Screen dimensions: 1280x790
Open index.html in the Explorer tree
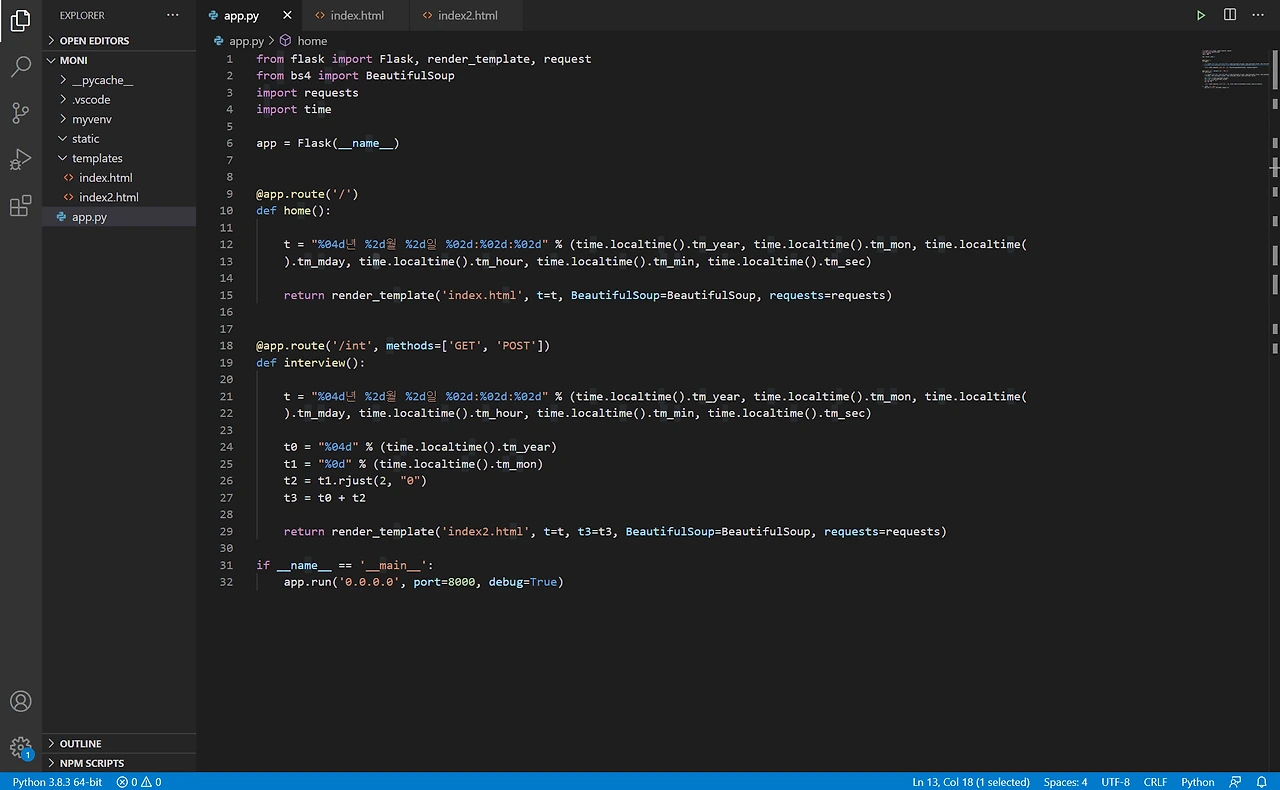click(119, 178)
